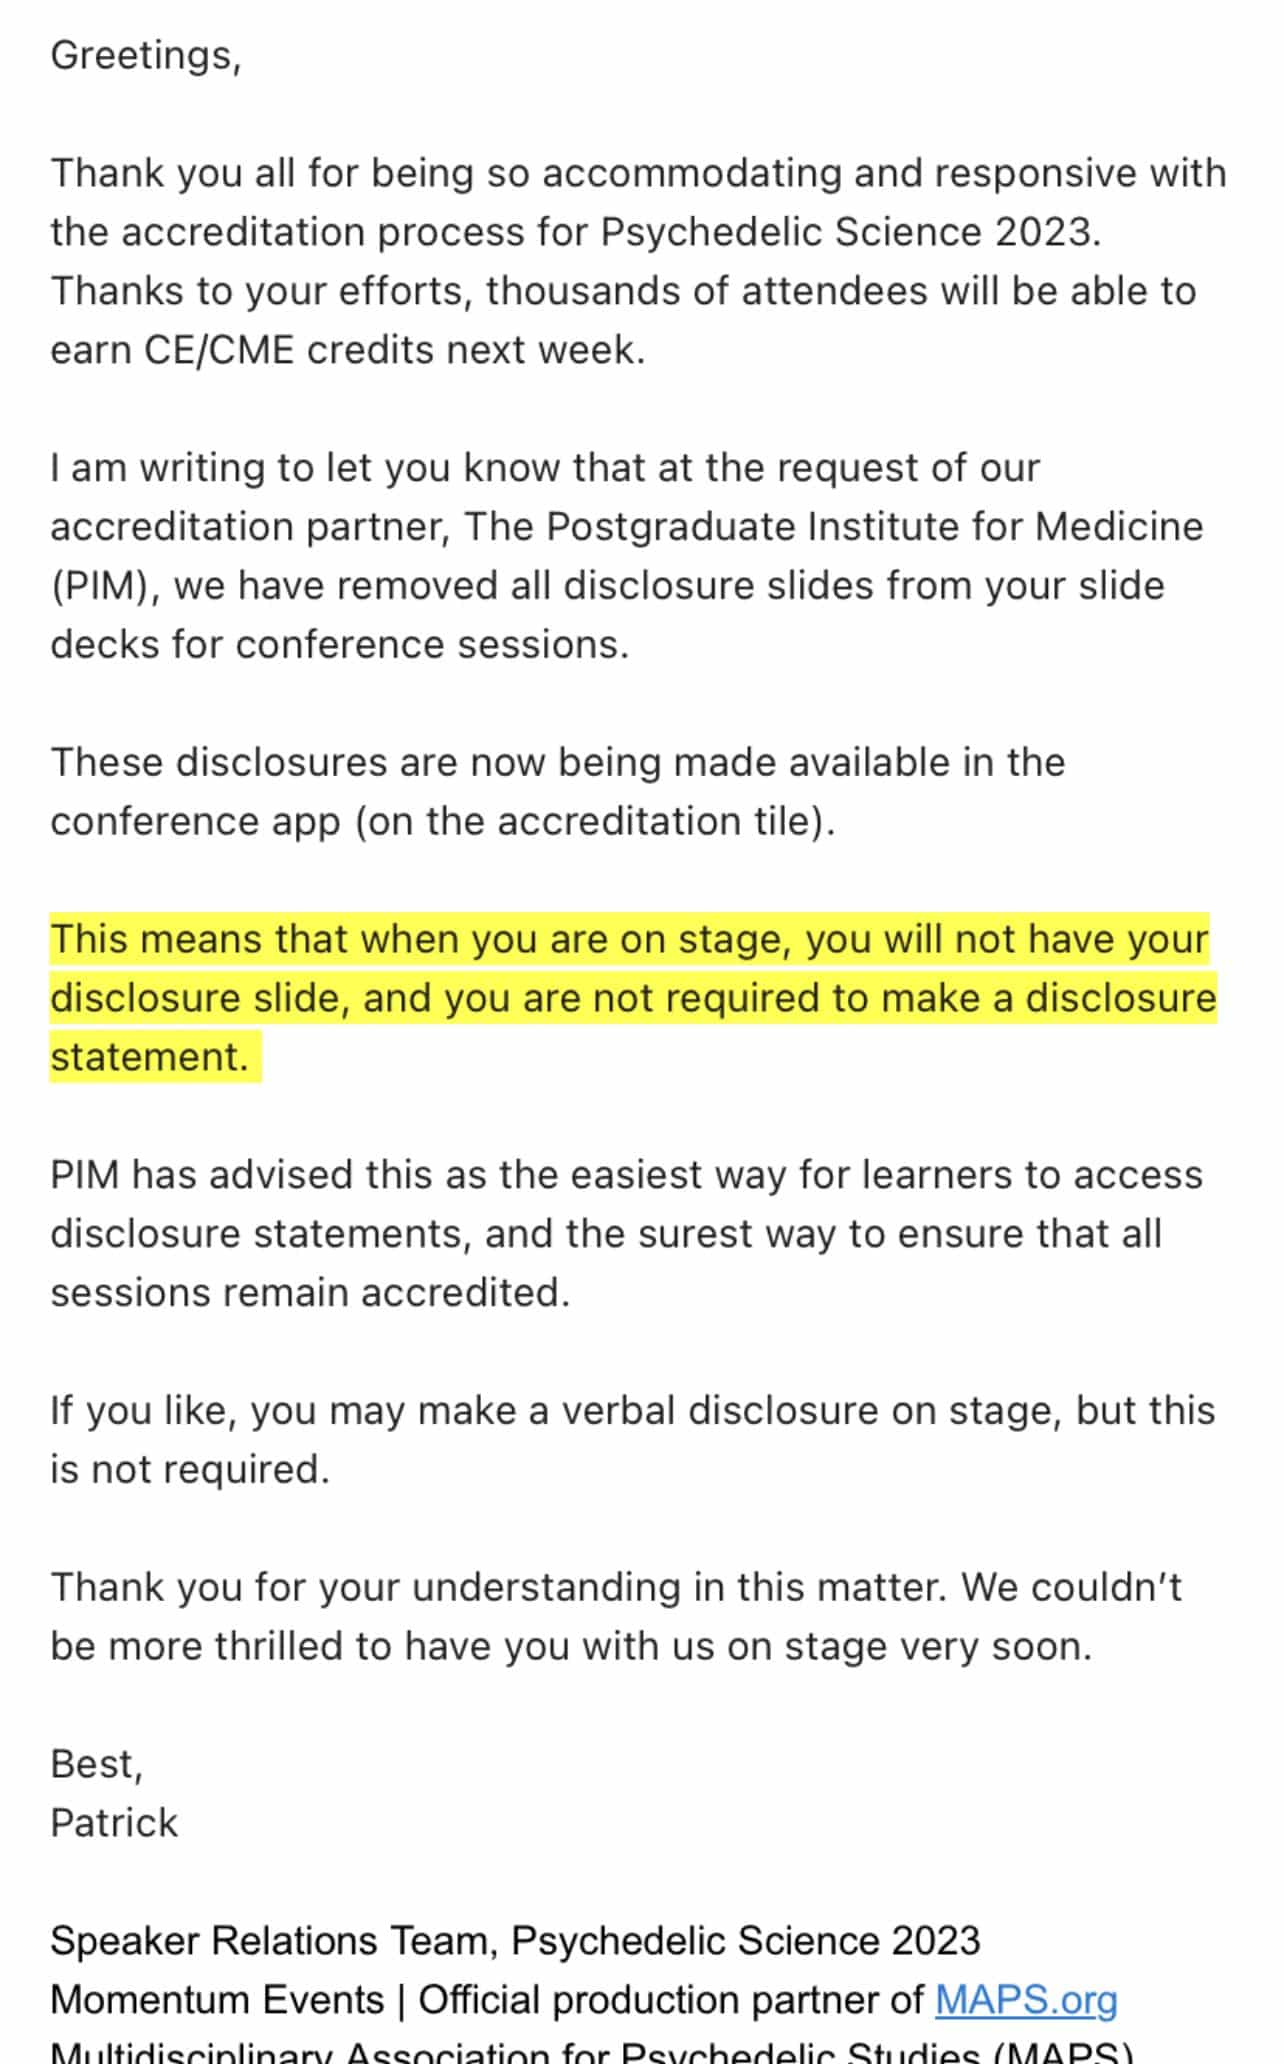
Task: Click the paragraph starting 'I am writing'
Action: [x=627, y=556]
